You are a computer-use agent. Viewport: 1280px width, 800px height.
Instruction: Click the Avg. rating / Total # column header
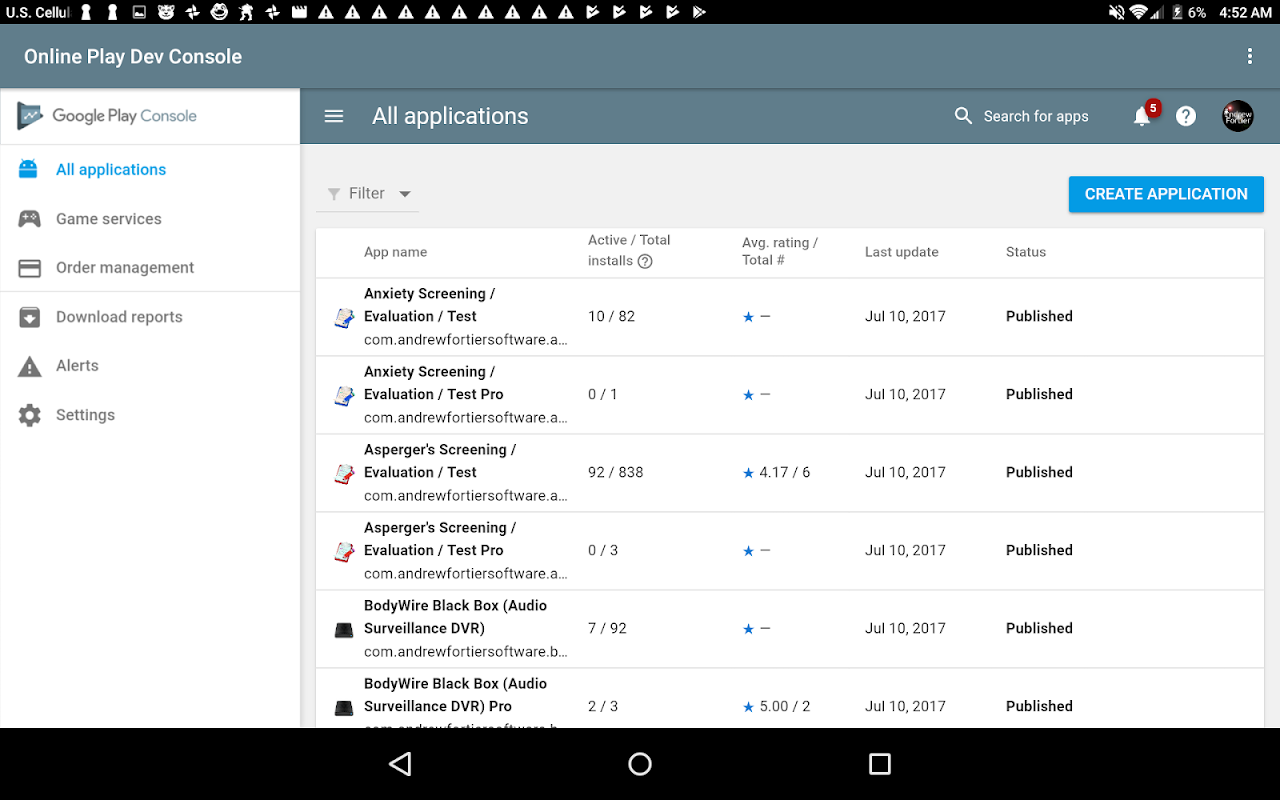coord(780,251)
